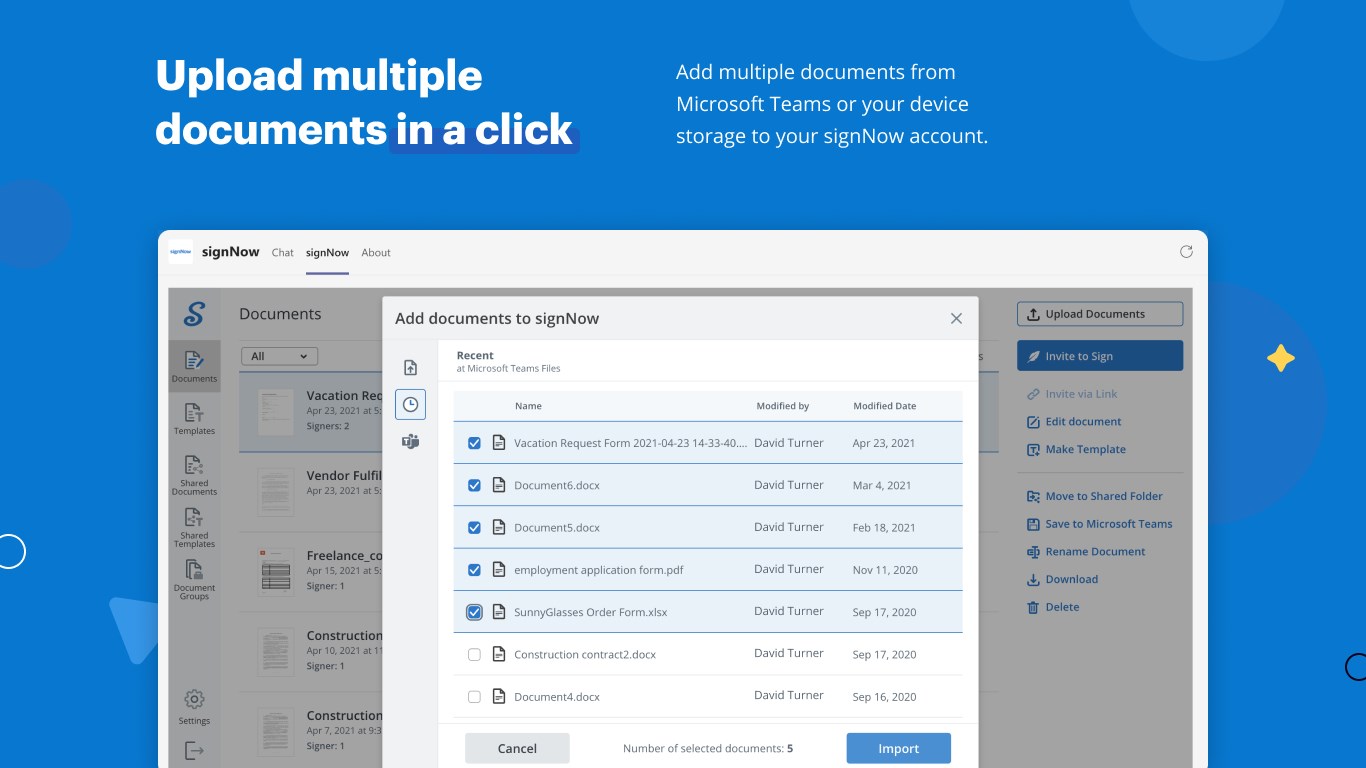Switch to the About tab
The width and height of the screenshot is (1366, 768).
(x=376, y=253)
